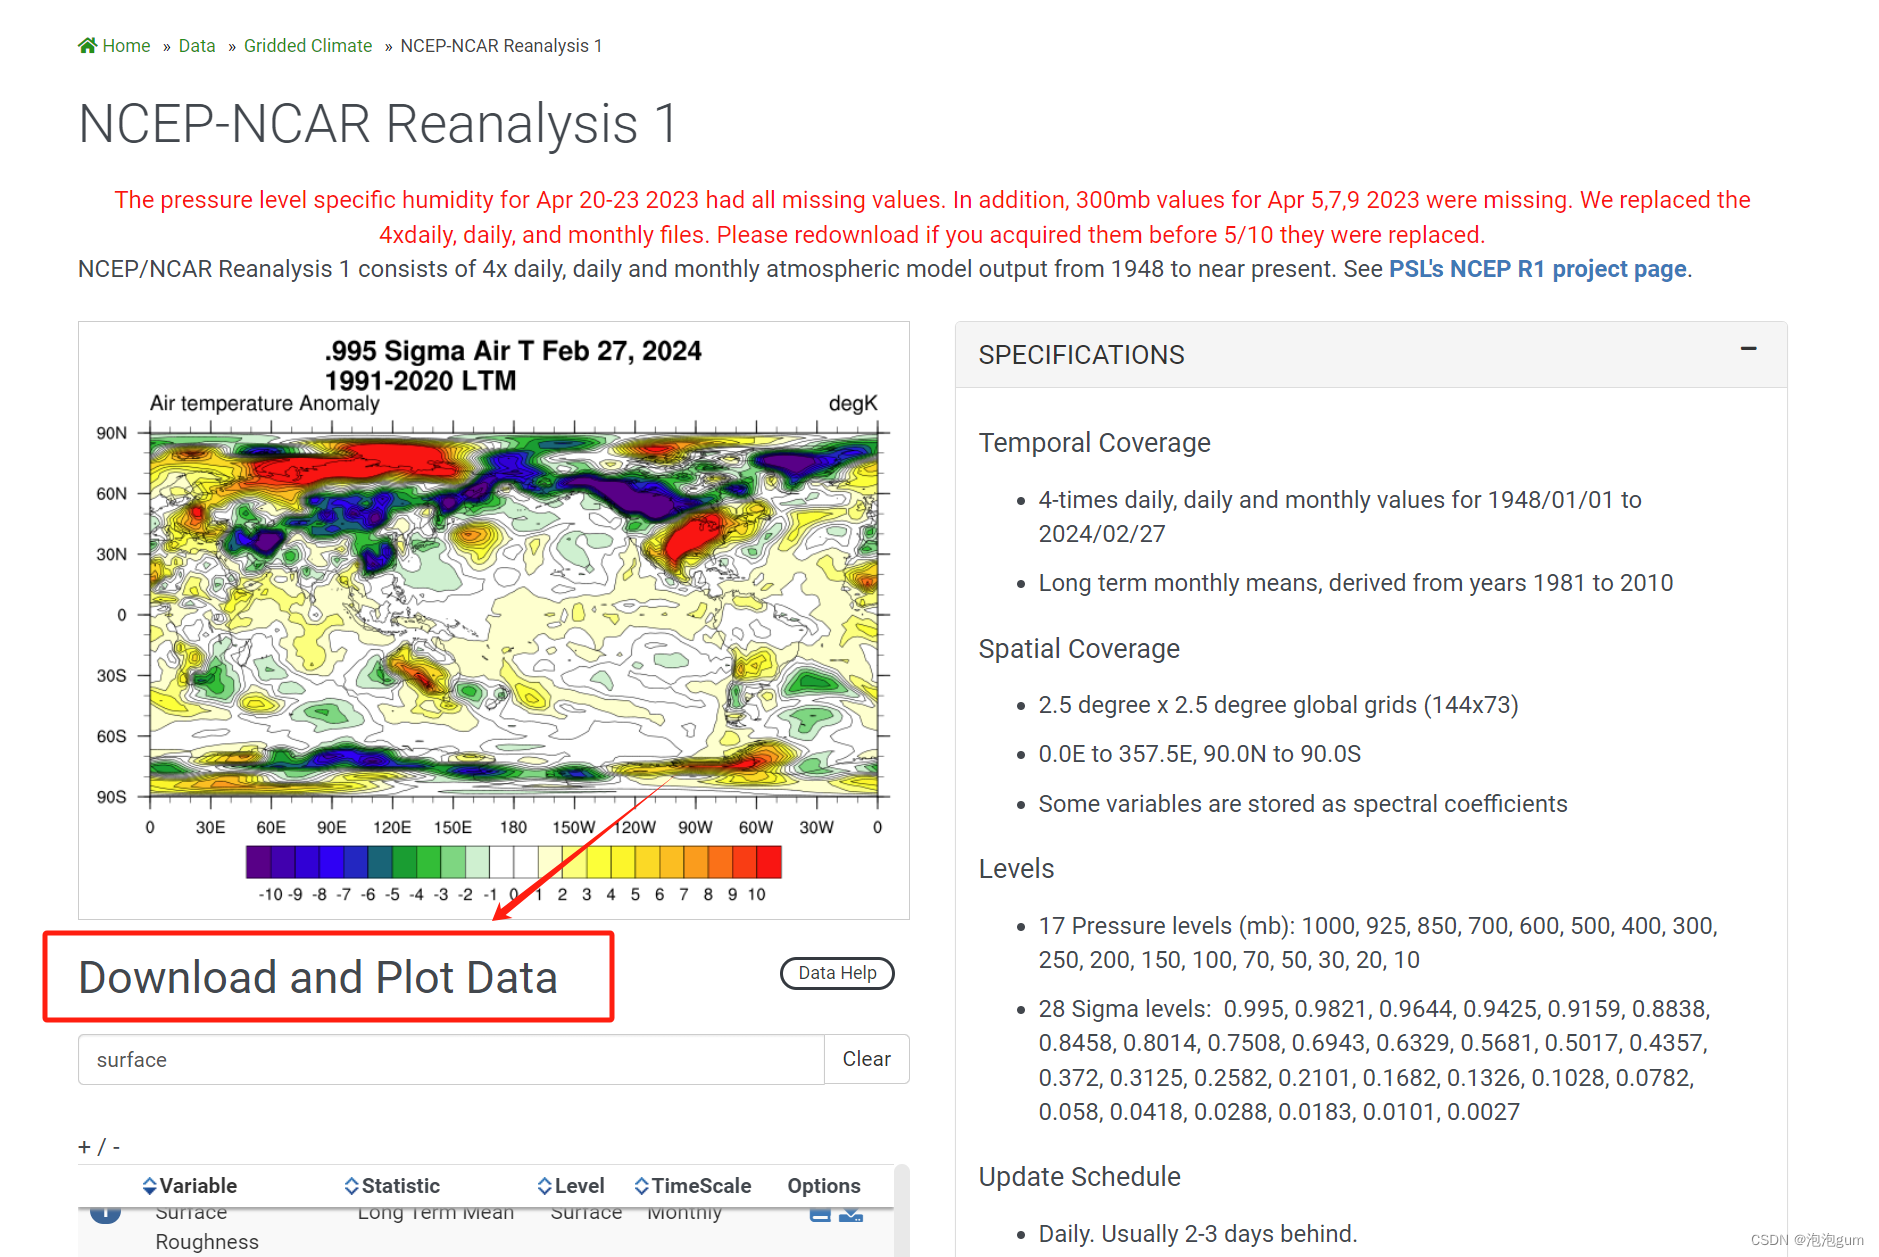
Task: Sort table by TimeScale column
Action: point(693,1186)
